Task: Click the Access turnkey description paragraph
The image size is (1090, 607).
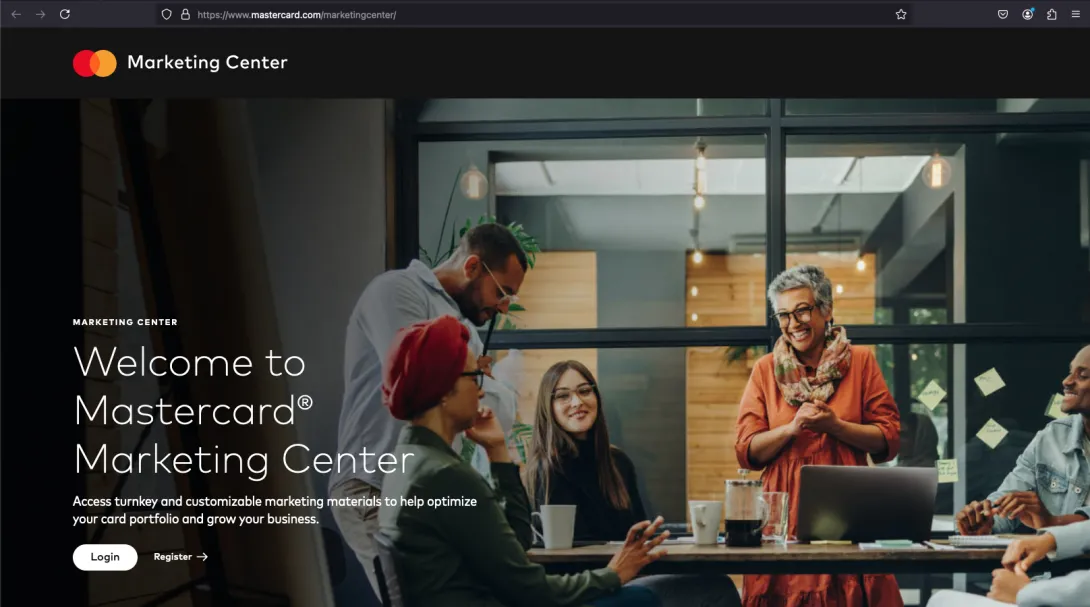Action: coord(275,510)
